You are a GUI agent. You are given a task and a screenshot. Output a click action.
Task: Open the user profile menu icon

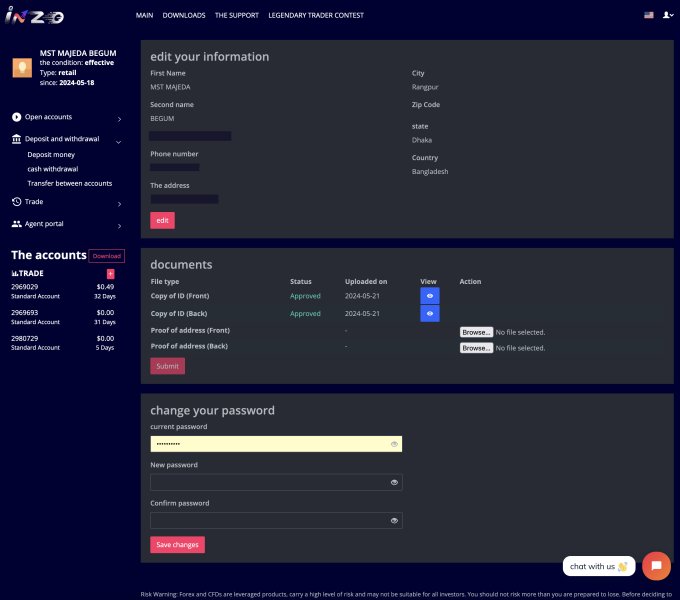[x=668, y=16]
